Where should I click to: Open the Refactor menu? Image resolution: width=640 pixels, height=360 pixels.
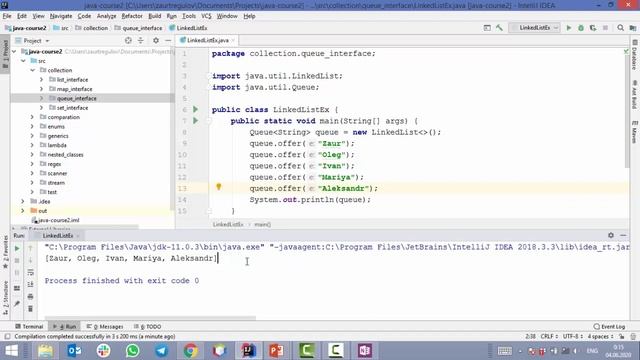[x=132, y=16]
